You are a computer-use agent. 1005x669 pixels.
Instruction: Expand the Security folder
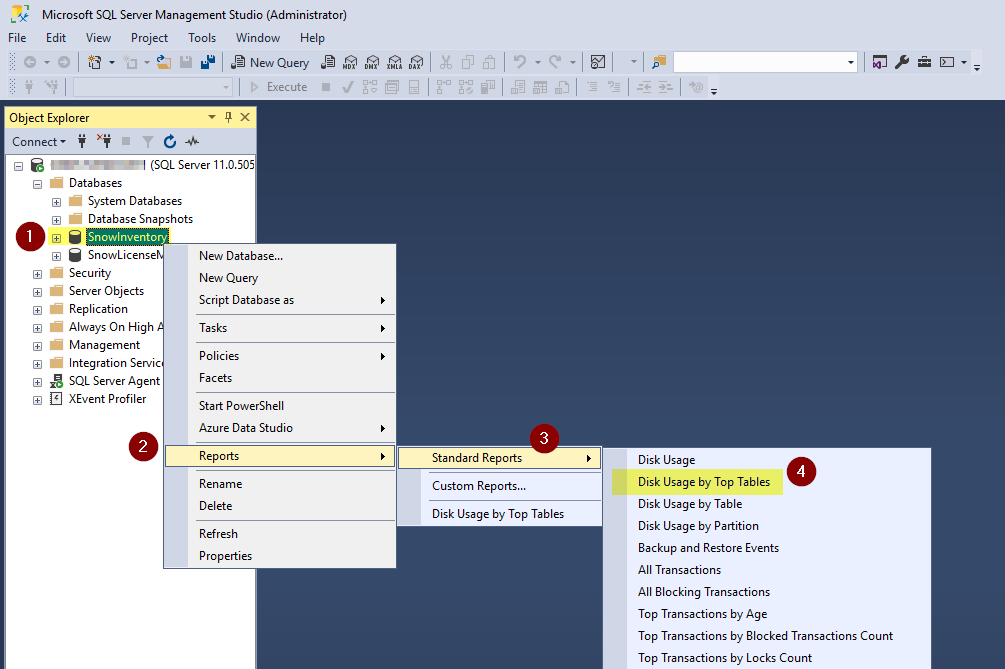tap(37, 274)
